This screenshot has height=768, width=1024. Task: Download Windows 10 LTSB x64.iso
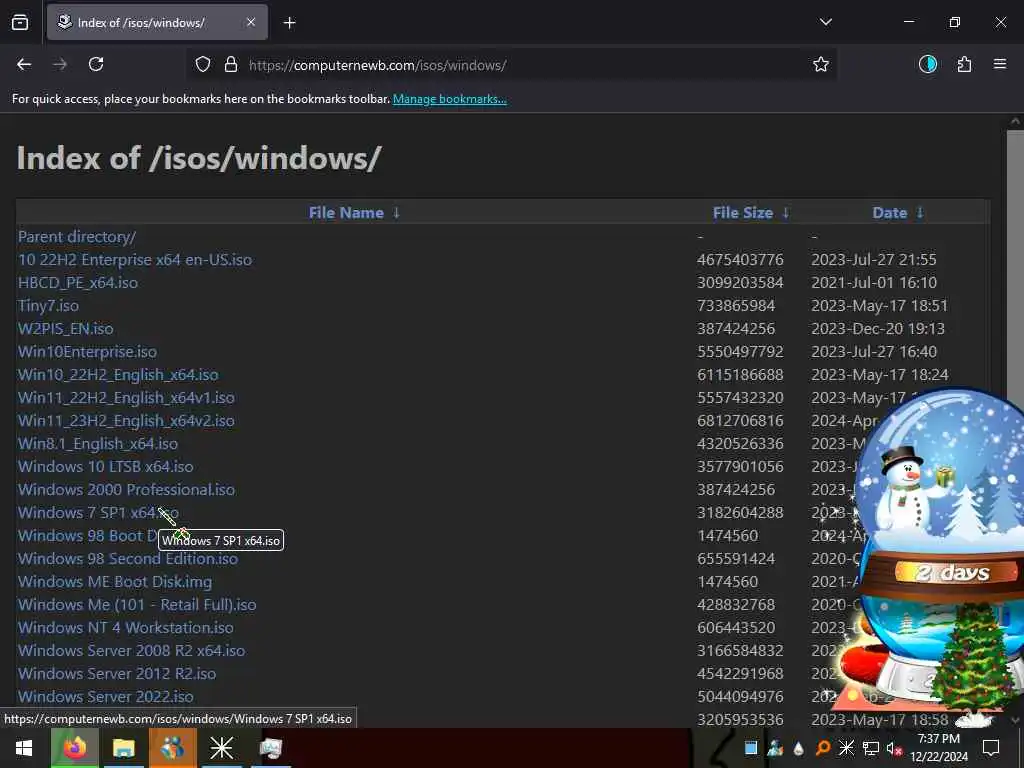point(106,466)
